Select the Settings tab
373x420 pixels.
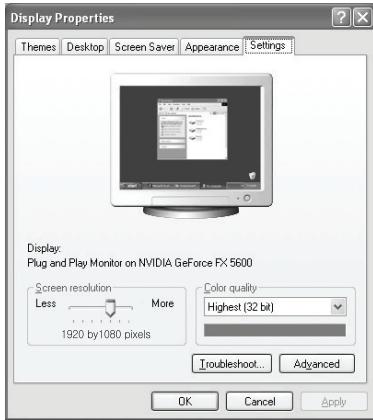tap(268, 45)
